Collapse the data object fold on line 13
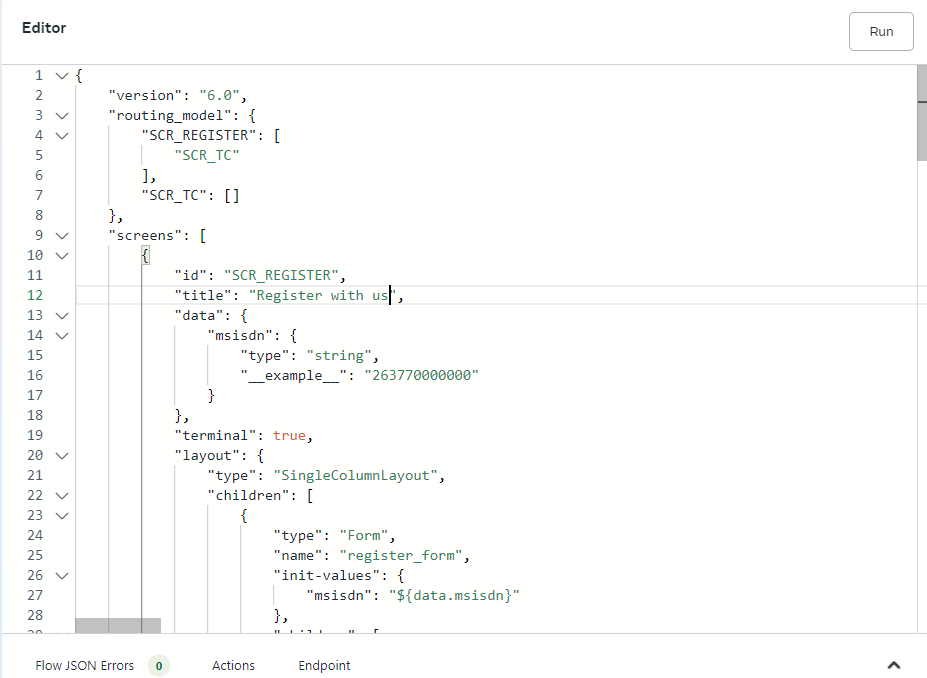 click(62, 316)
